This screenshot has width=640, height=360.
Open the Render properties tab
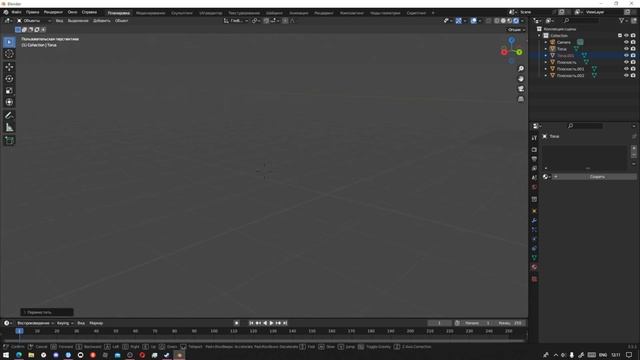click(x=534, y=150)
